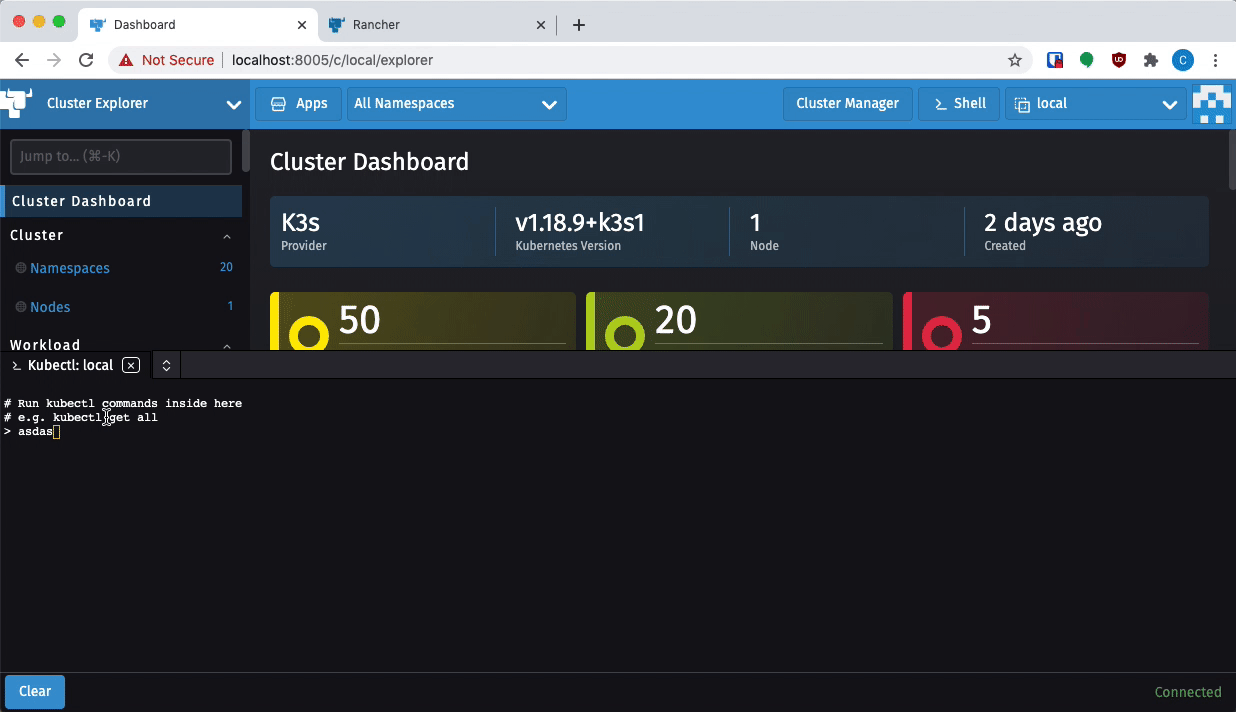1236x712 pixels.
Task: Toggle the kubectl panel height expander
Action: 165,365
